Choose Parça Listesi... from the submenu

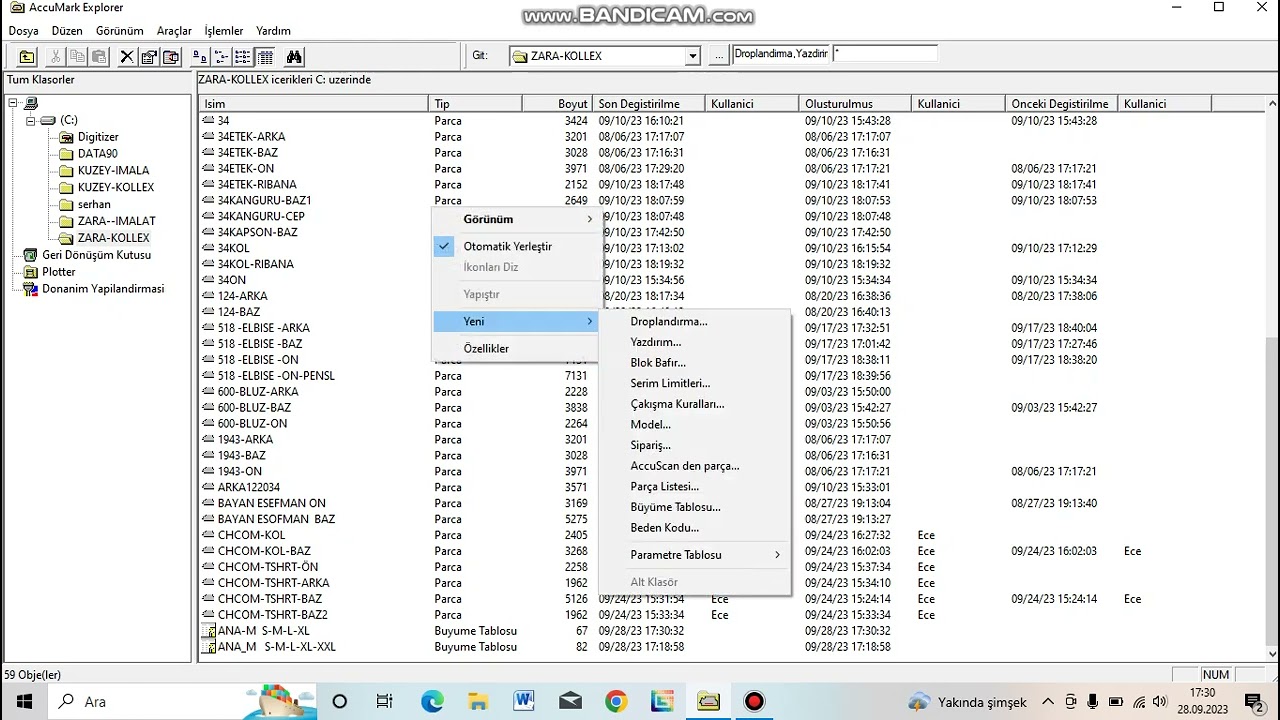pyautogui.click(x=695, y=487)
